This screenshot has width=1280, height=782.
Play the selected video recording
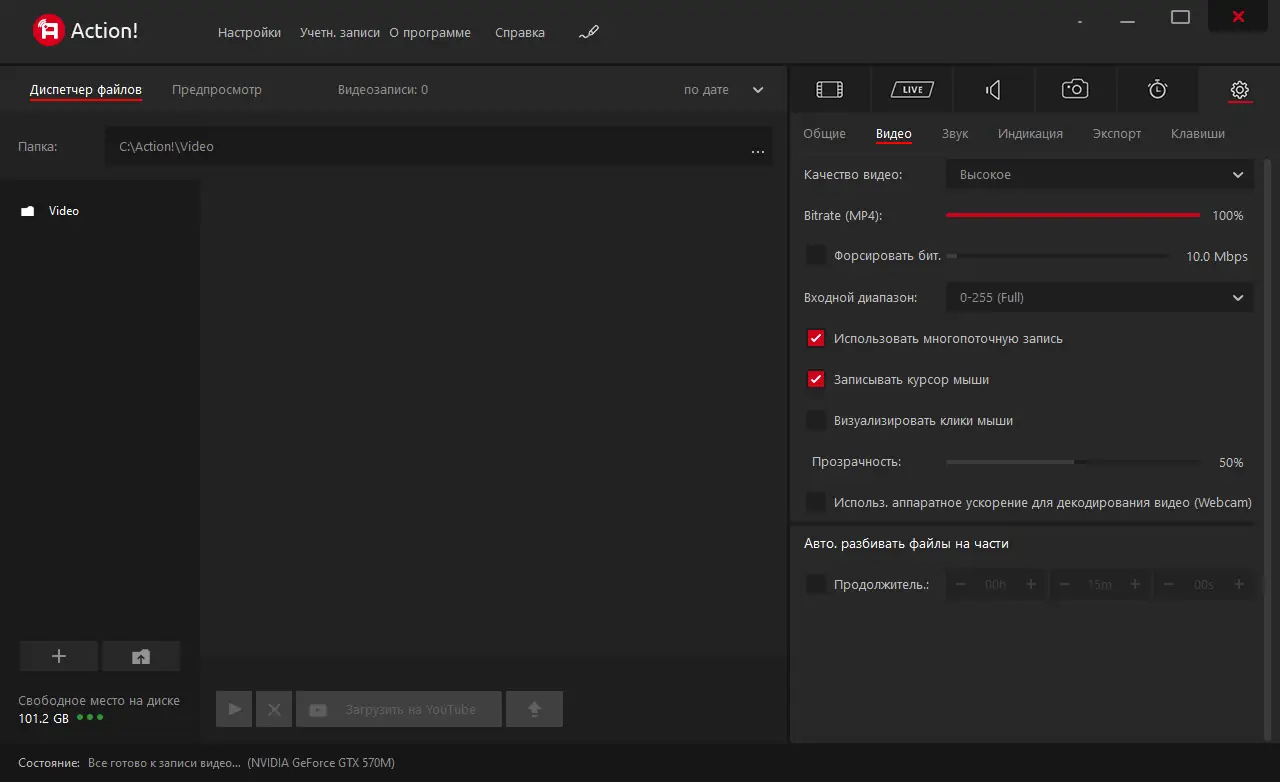[235, 709]
